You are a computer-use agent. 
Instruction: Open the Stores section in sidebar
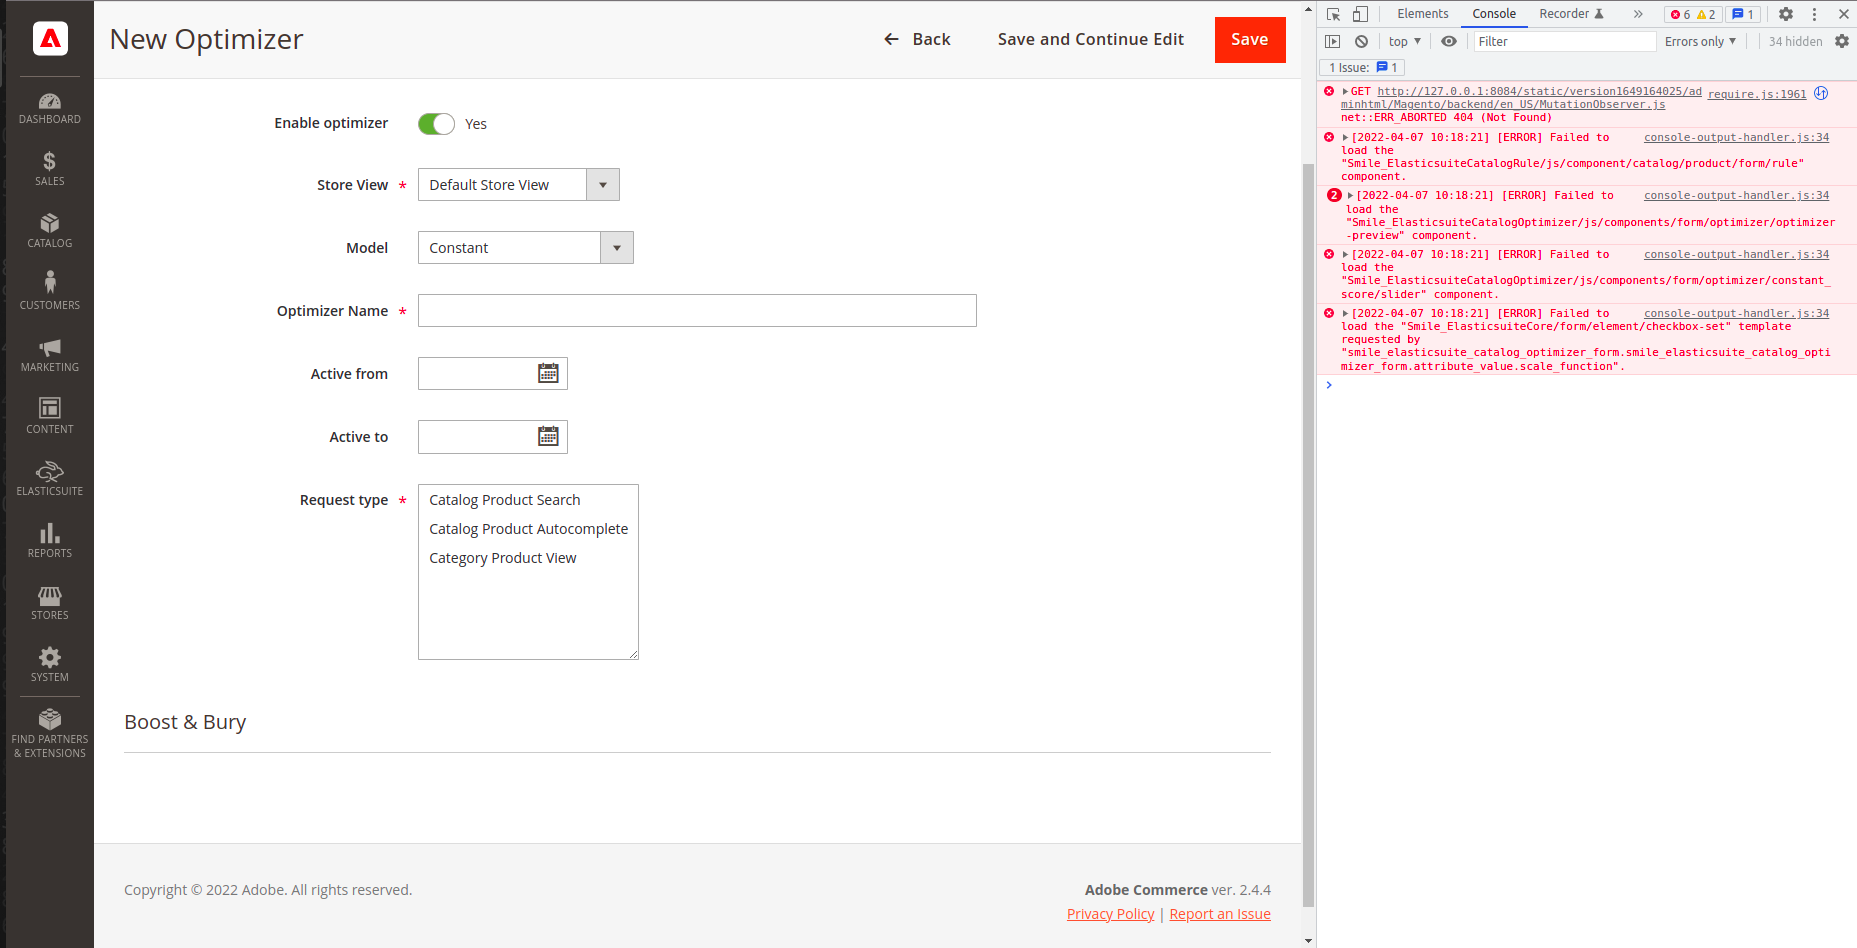tap(49, 598)
